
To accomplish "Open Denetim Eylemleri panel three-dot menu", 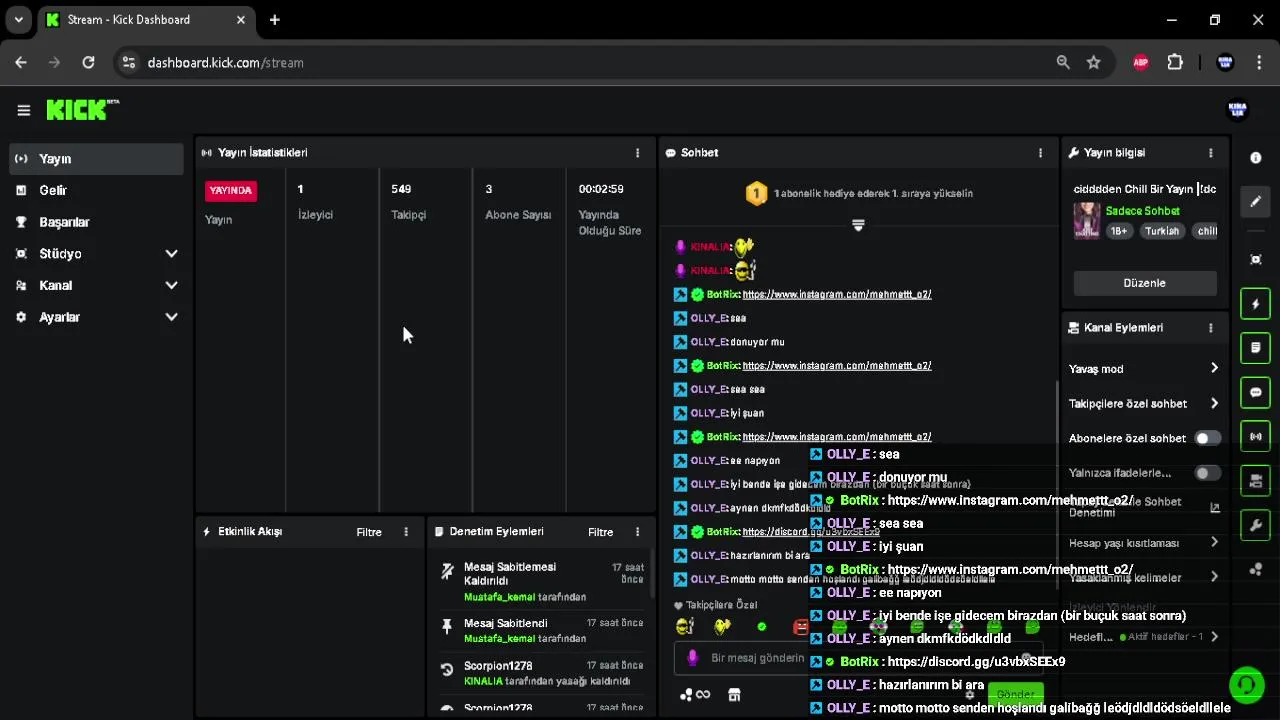I will (x=637, y=532).
